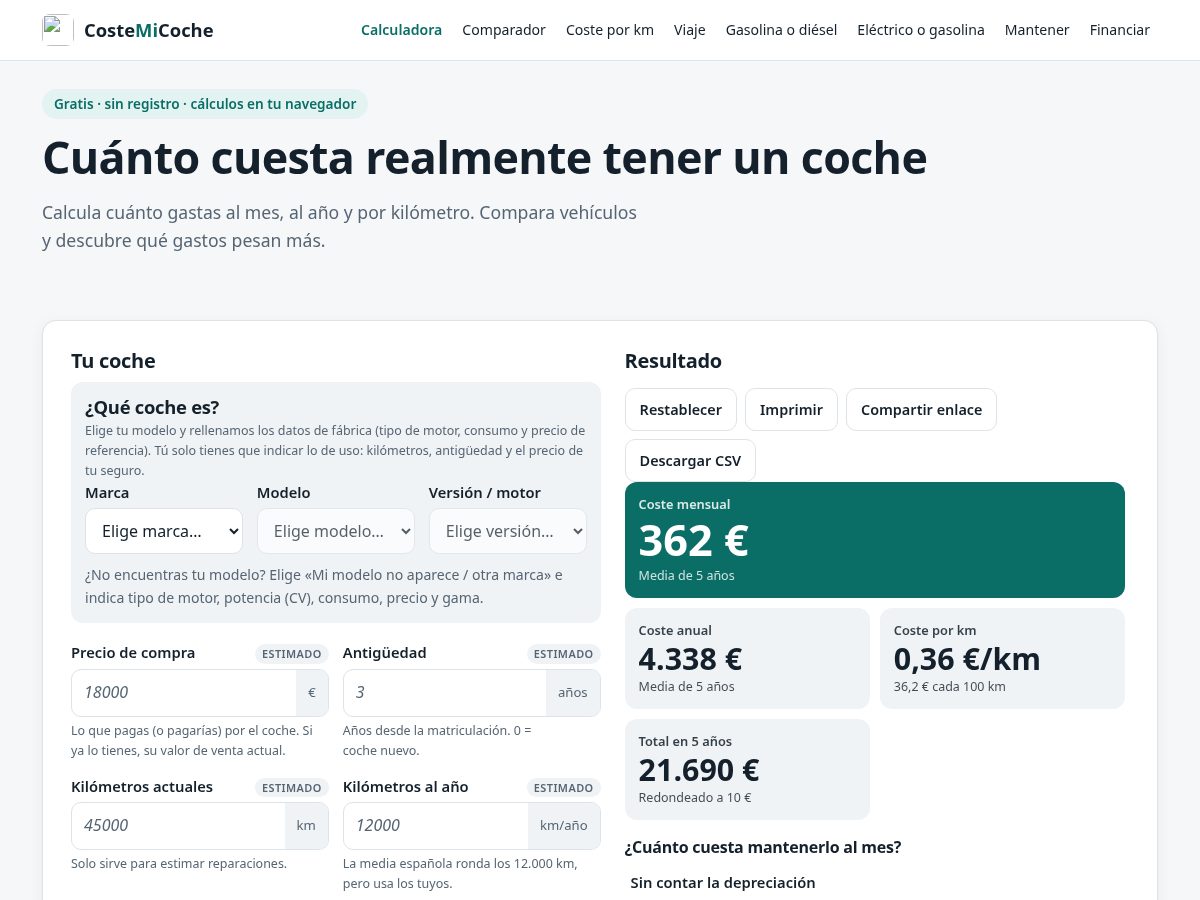Open the Comparador page
Viewport: 1200px width, 900px height.
(504, 30)
